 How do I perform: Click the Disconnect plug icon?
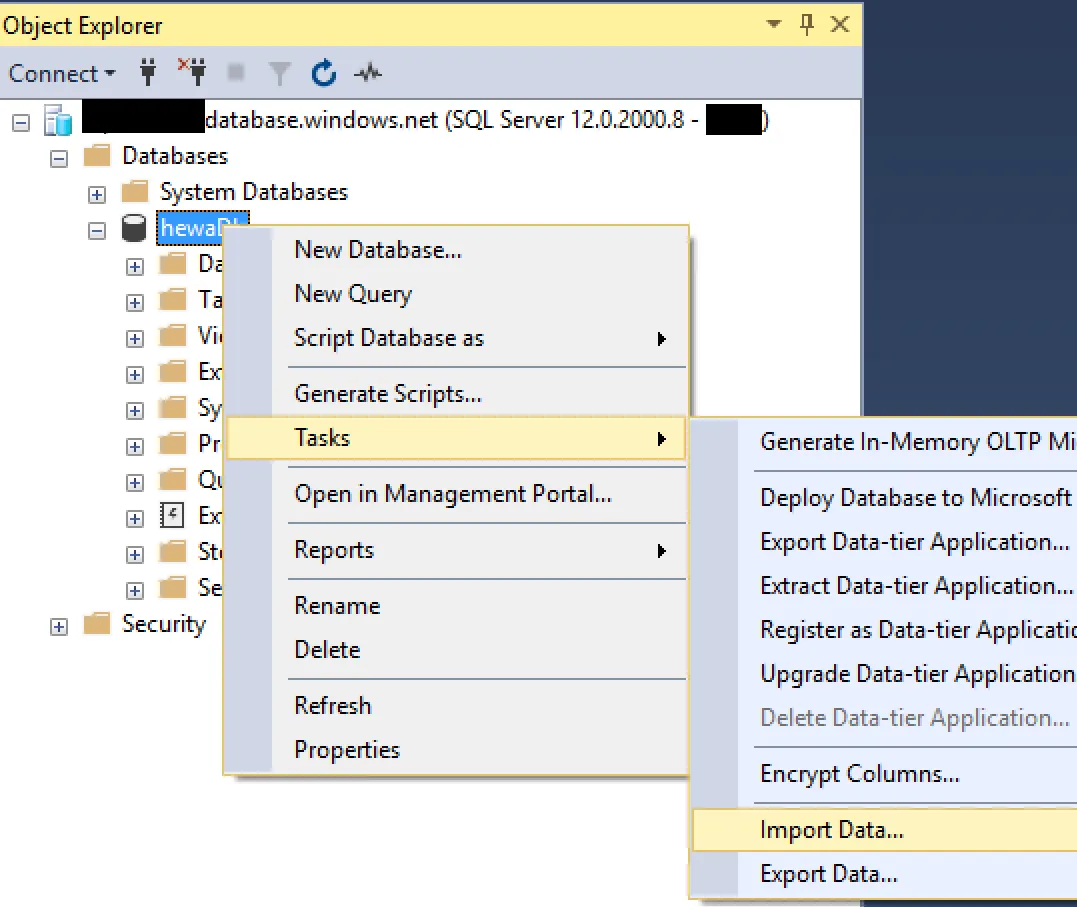191,73
